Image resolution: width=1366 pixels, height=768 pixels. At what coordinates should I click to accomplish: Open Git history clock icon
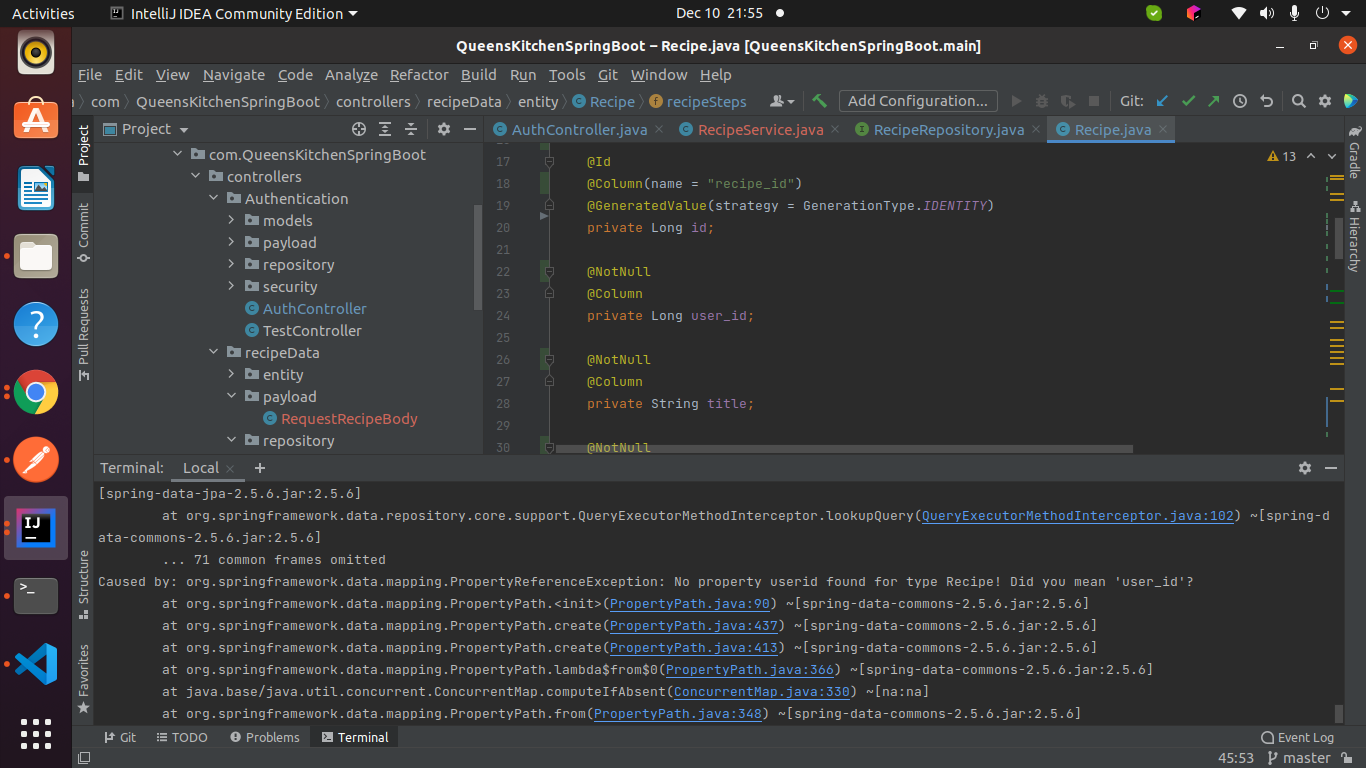point(1240,101)
